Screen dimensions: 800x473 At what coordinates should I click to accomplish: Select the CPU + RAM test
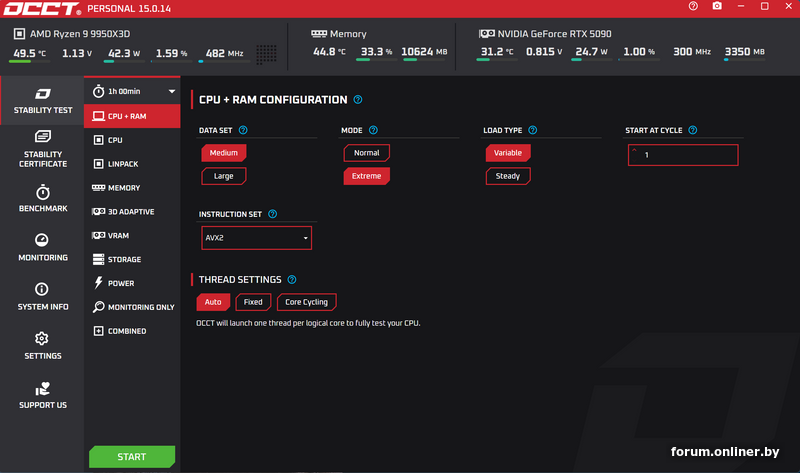tap(132, 116)
